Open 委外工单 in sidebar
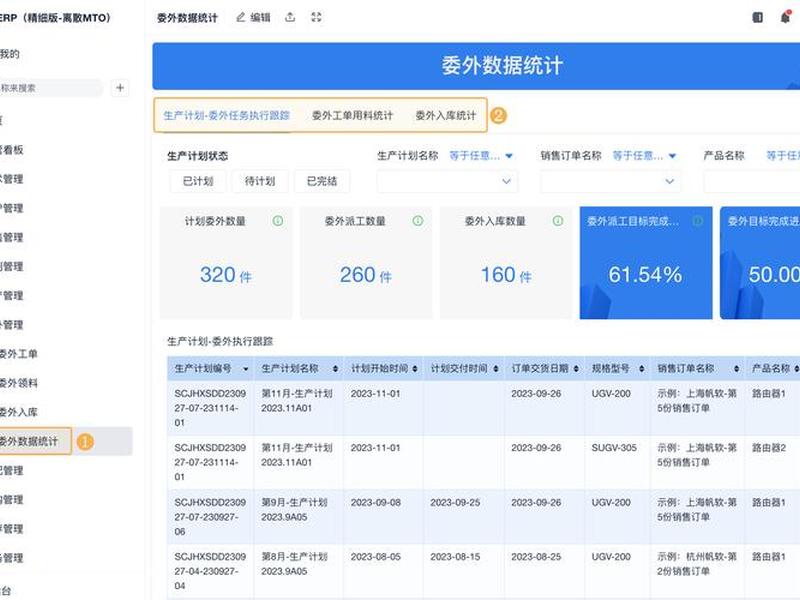This screenshot has width=800, height=600. pyautogui.click(x=19, y=354)
